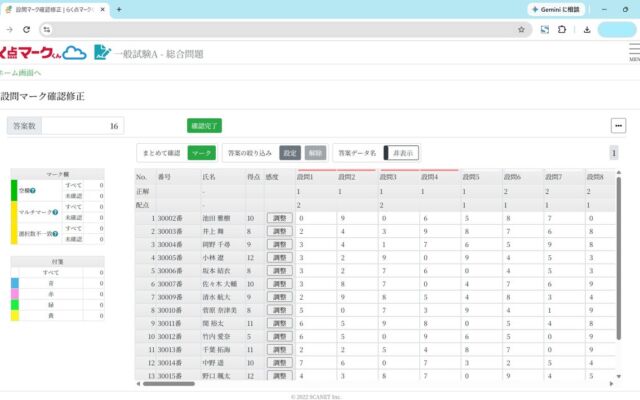The image size is (640, 400).
Task: Click 調整 button for 30009番
Action: (x=280, y=297)
